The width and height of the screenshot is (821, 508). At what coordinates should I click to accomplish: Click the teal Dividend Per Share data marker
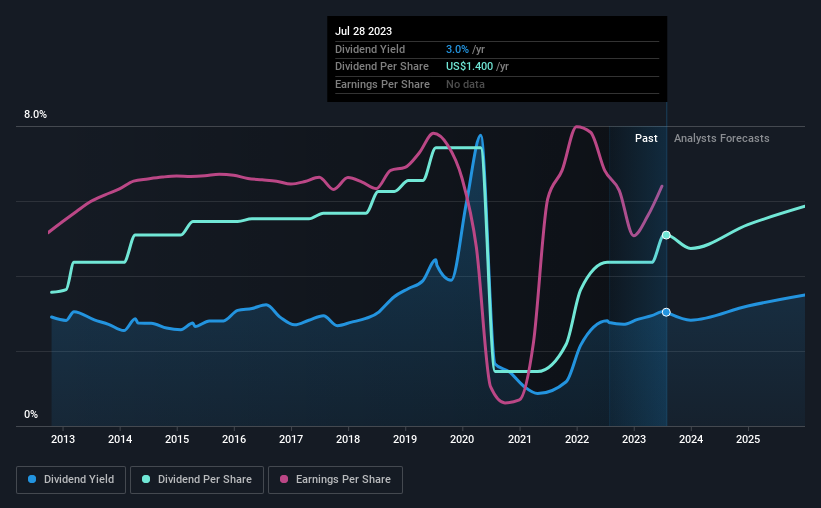pos(666,235)
